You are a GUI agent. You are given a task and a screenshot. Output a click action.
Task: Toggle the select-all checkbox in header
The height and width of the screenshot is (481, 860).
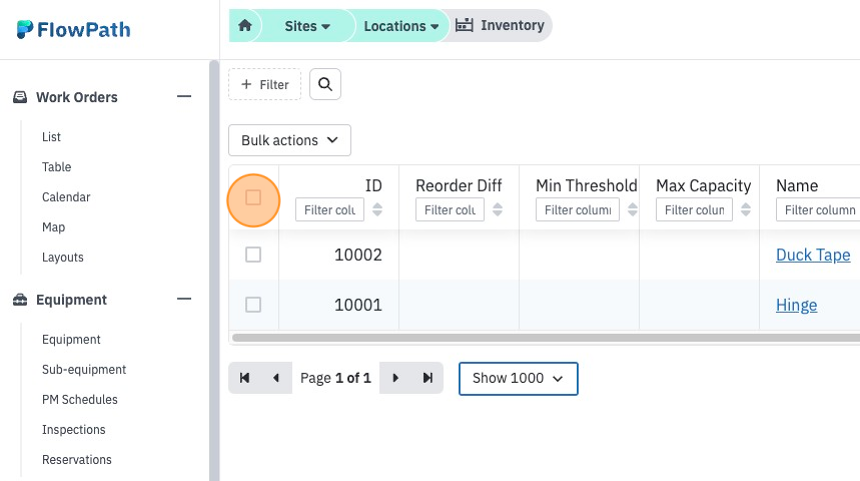pyautogui.click(x=253, y=197)
